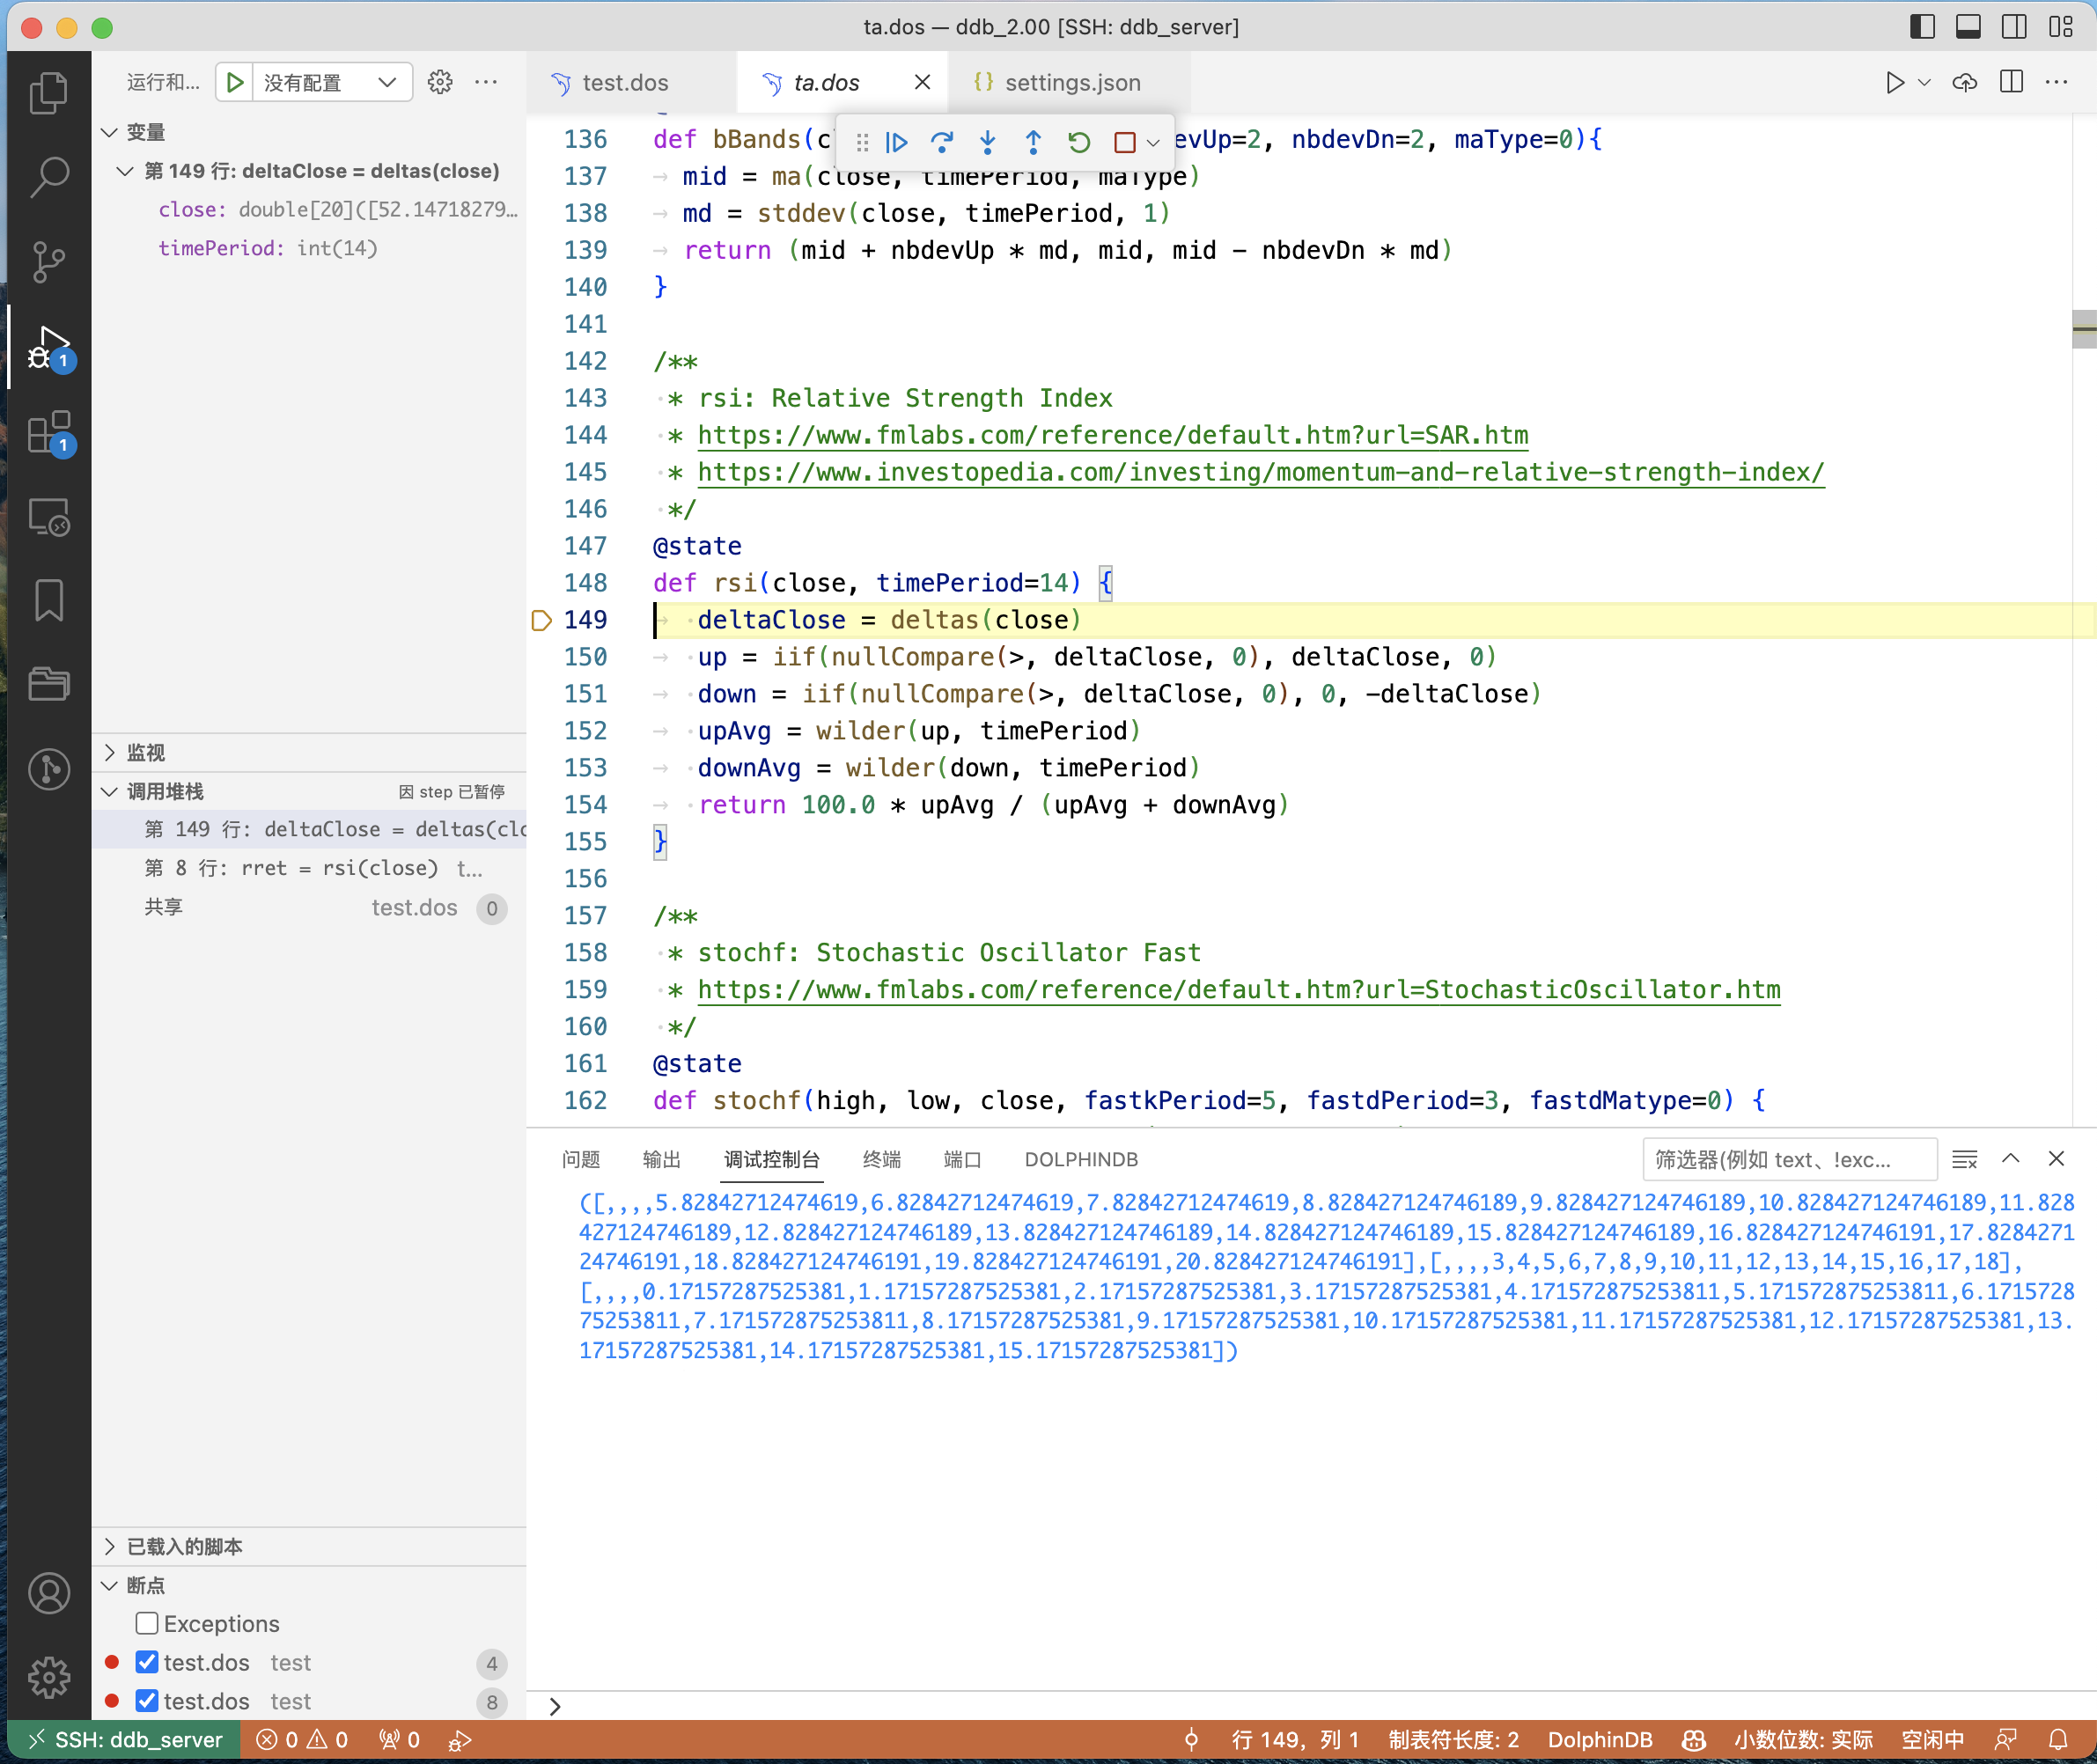Switch to the test.dos editor tab
The width and height of the screenshot is (2097, 1764).
point(625,82)
